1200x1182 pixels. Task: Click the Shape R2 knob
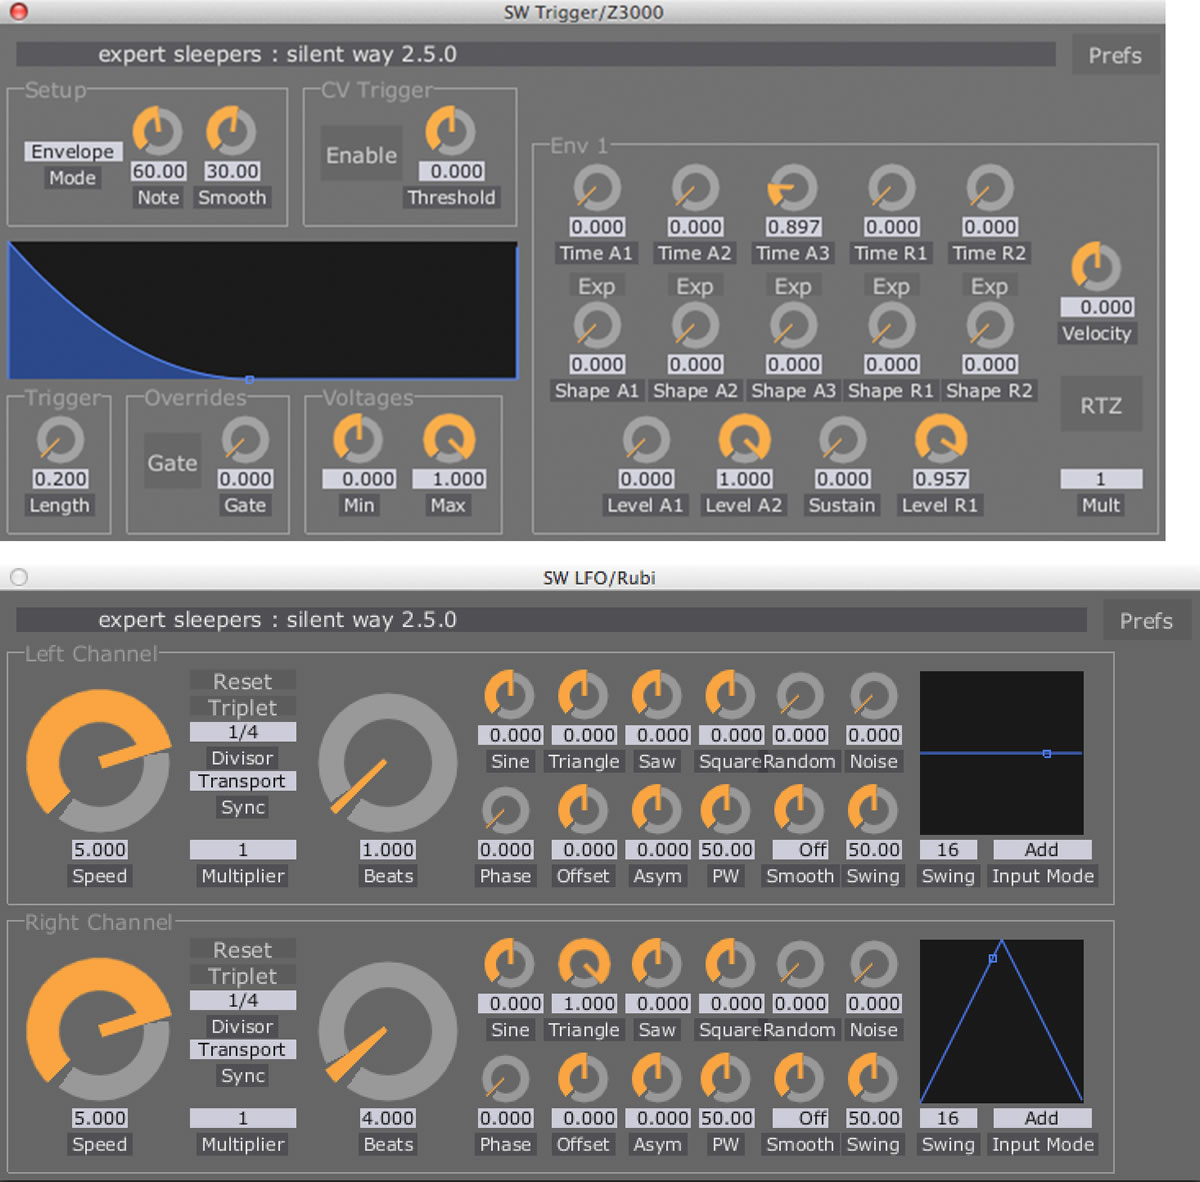click(x=990, y=326)
